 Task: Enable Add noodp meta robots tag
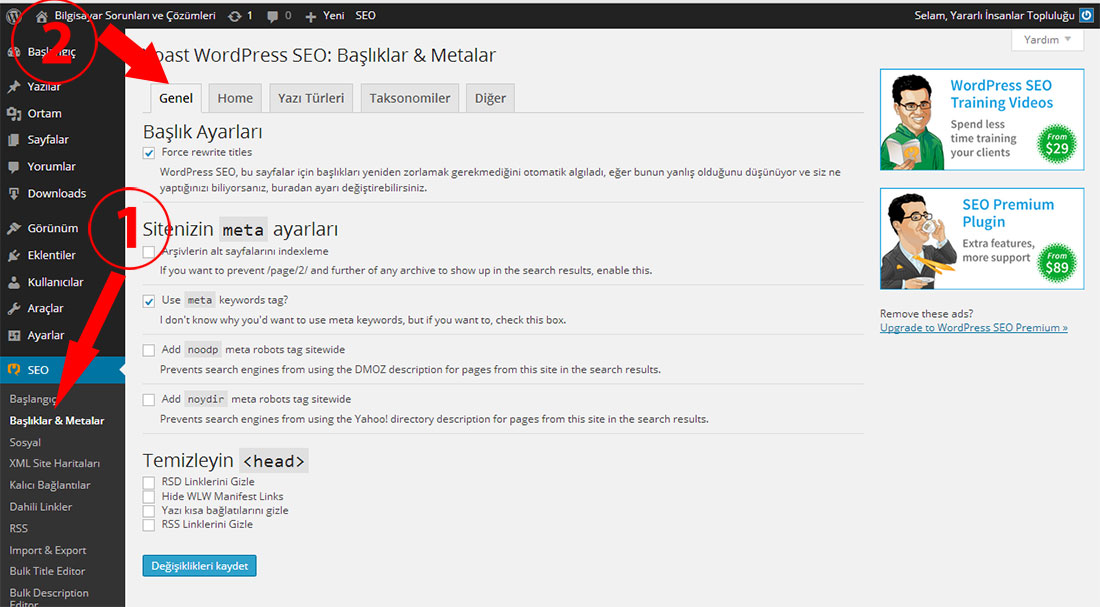pos(149,350)
